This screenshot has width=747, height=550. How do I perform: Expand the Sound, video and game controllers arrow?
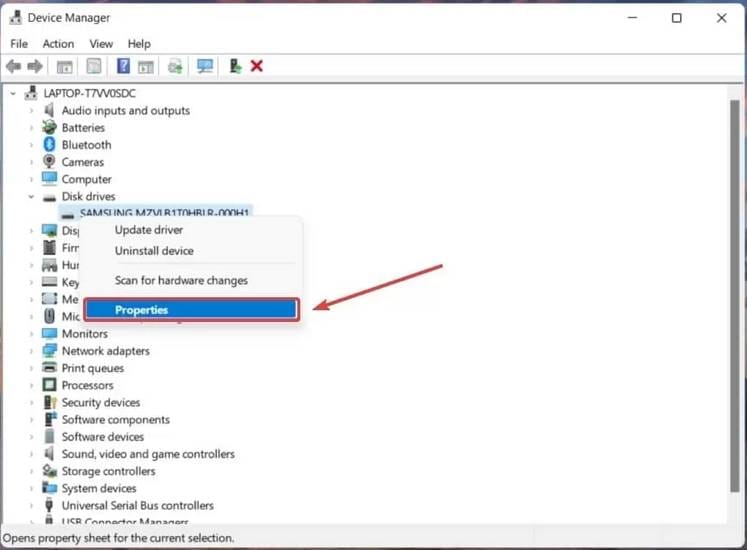31,454
